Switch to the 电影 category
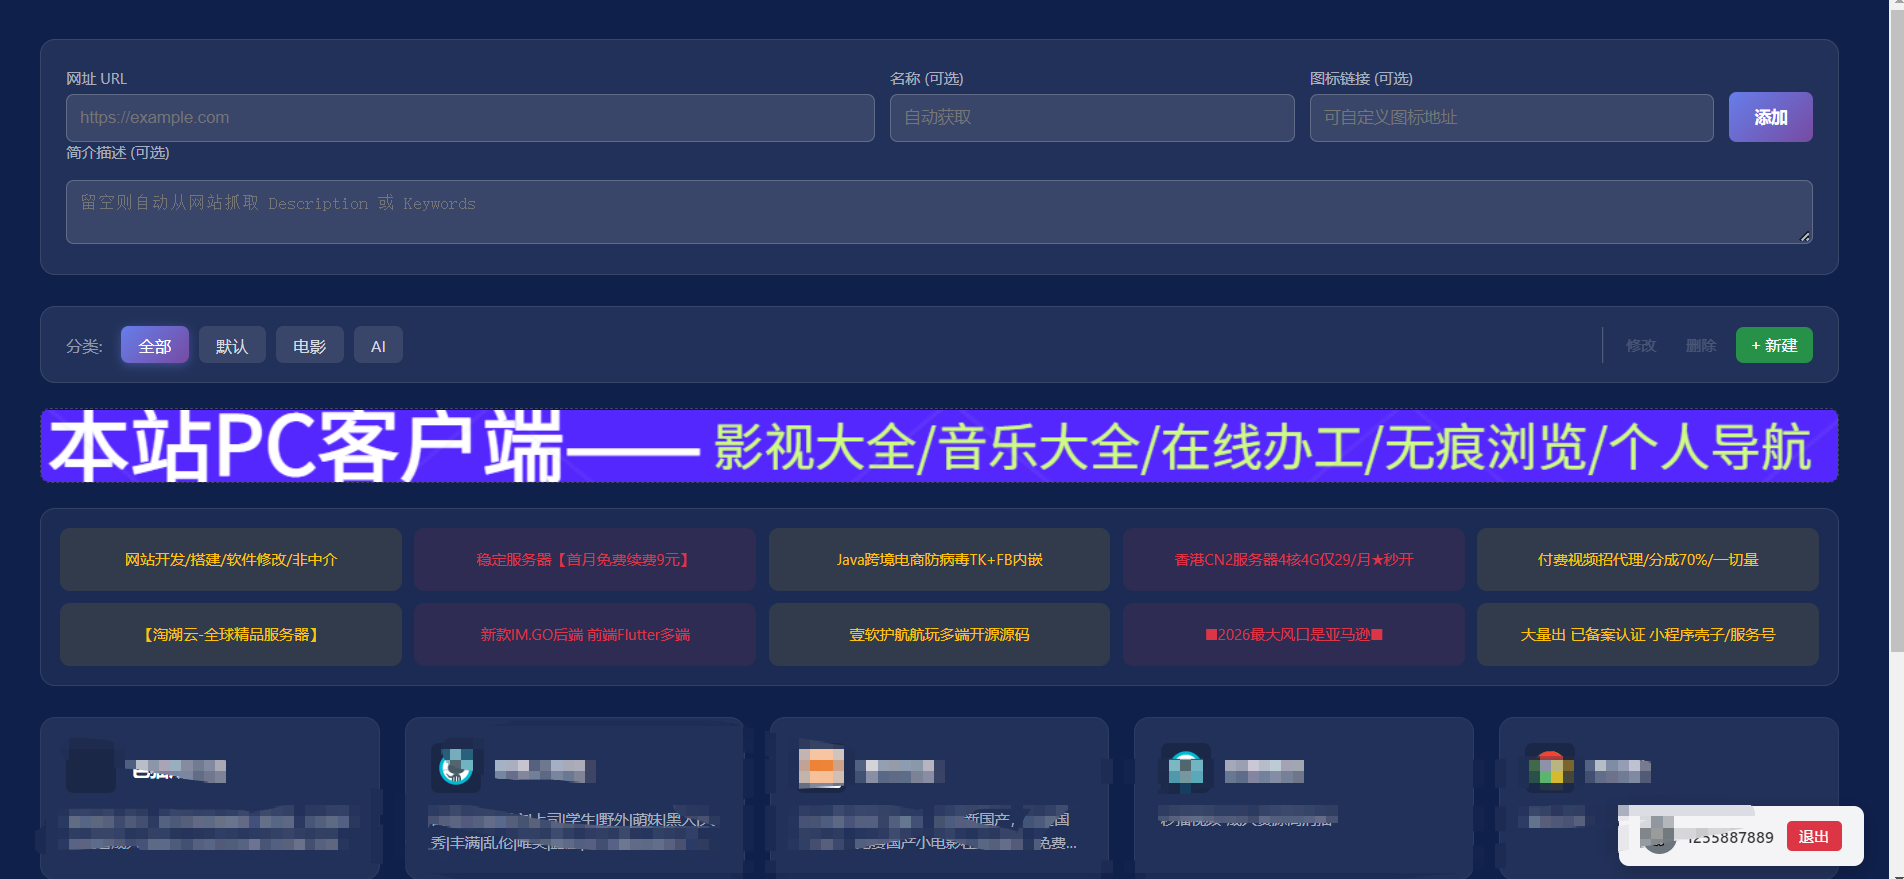The width and height of the screenshot is (1904, 879). pyautogui.click(x=309, y=345)
